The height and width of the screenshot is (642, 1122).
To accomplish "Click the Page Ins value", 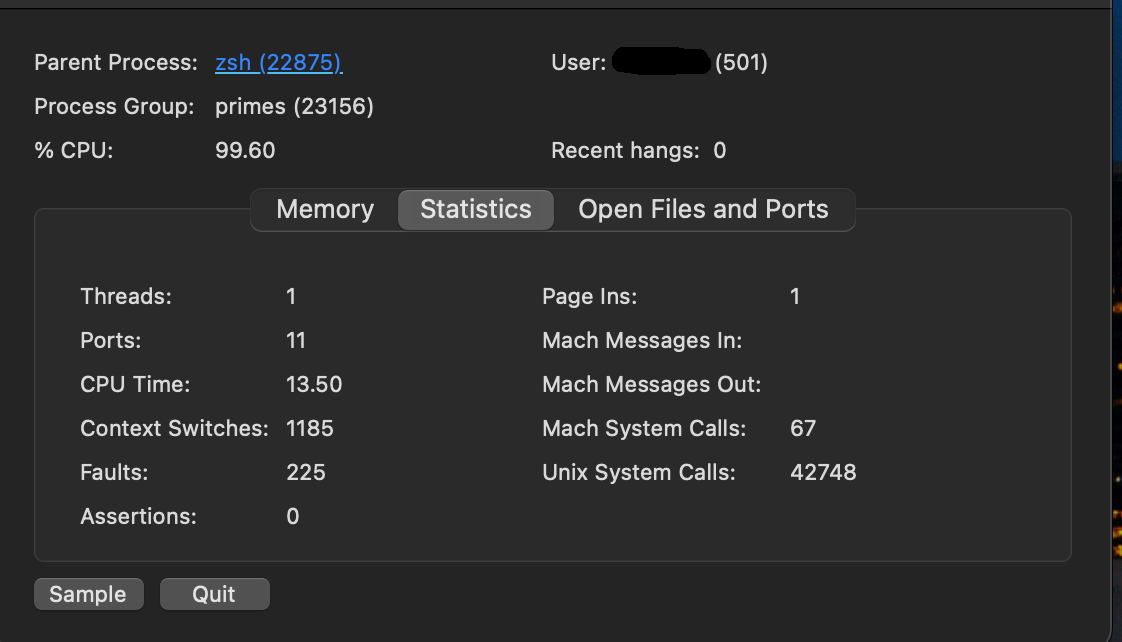I will coord(795,297).
